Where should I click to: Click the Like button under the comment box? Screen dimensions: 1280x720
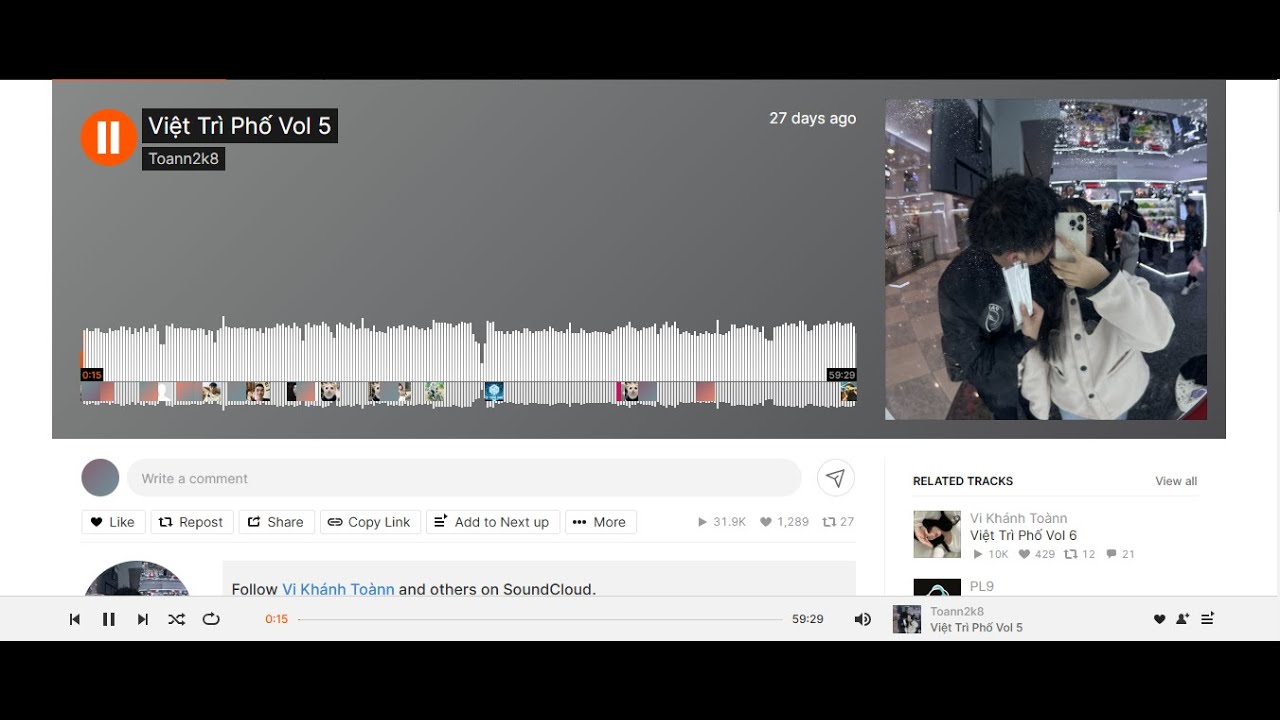(x=113, y=522)
